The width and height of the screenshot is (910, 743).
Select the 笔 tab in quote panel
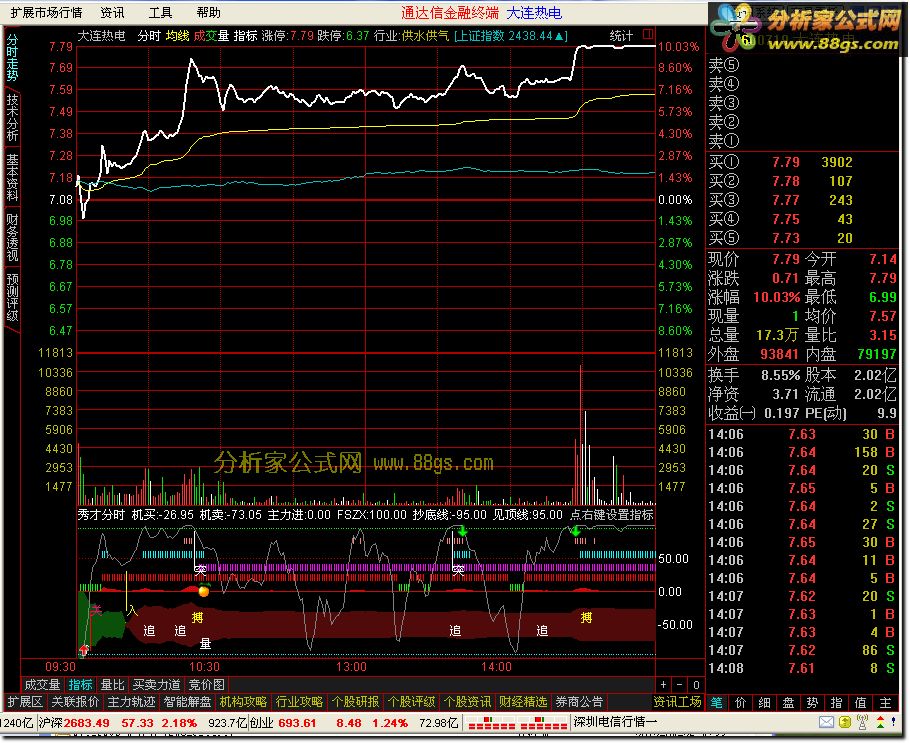[x=717, y=702]
